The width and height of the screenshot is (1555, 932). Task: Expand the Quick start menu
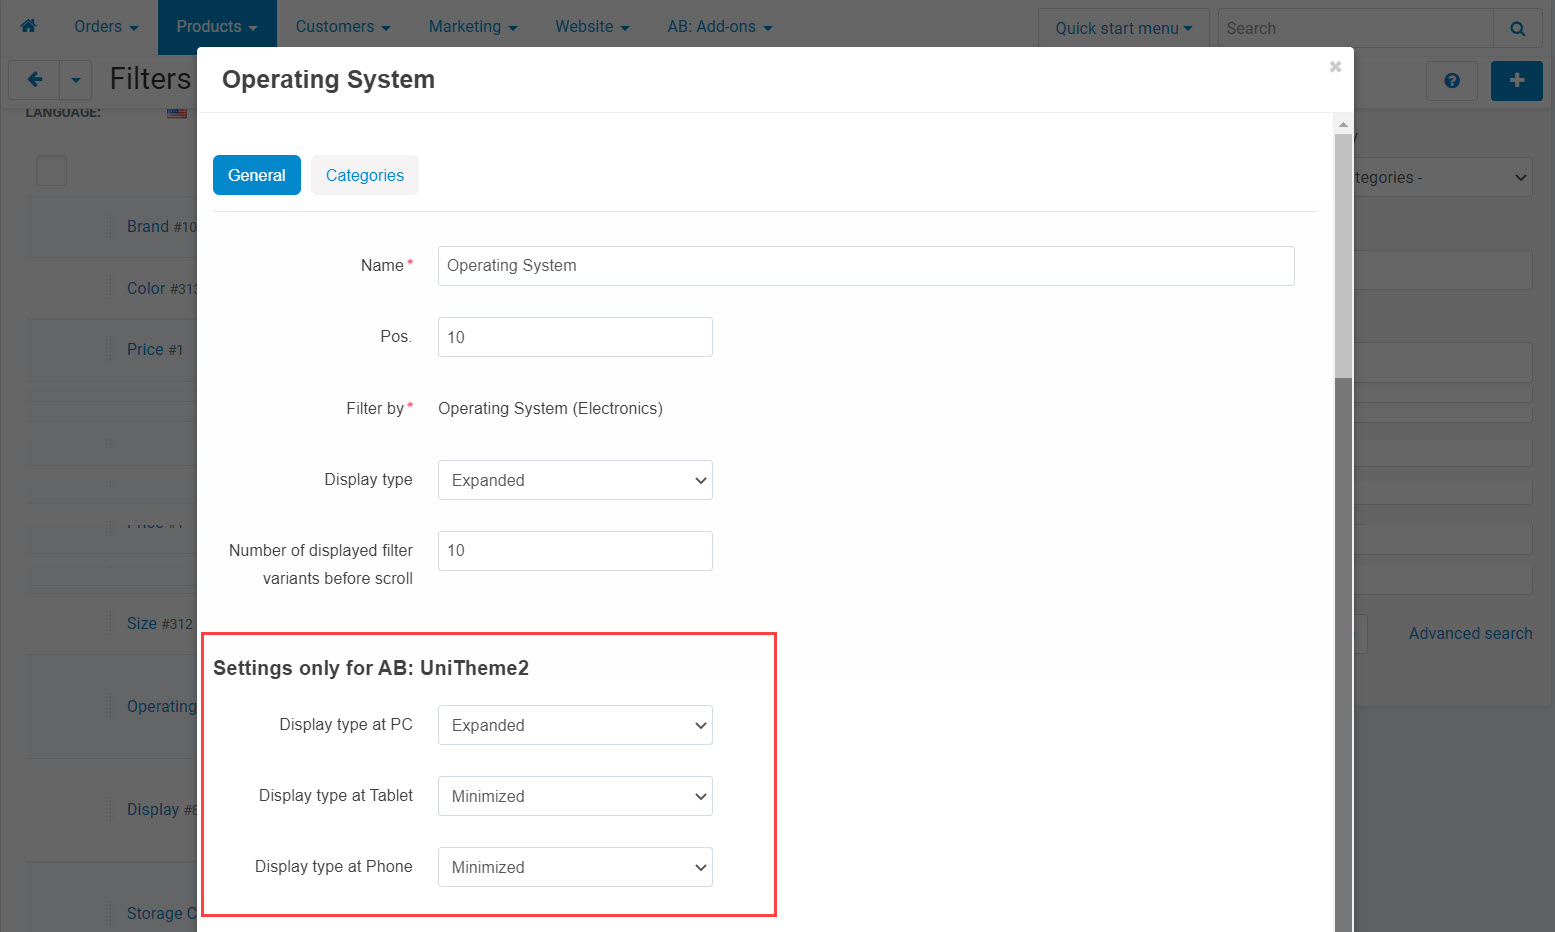click(x=1124, y=28)
